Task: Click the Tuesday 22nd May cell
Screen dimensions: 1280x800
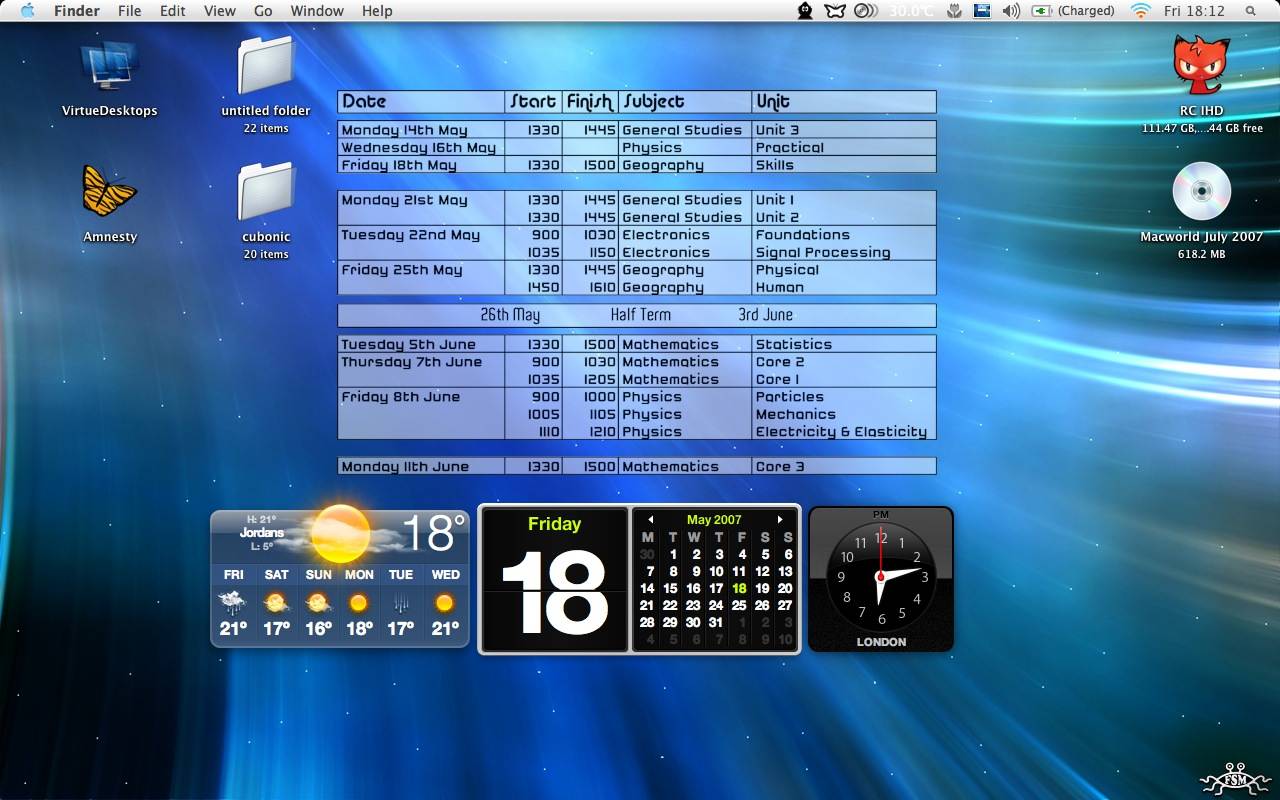Action: coord(421,236)
